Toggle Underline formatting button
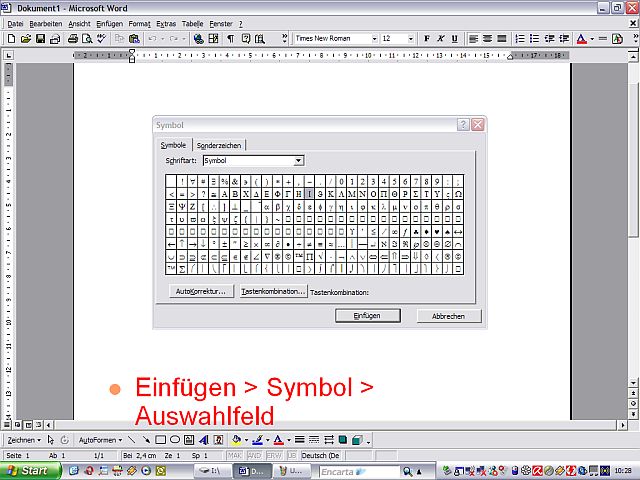 (455, 39)
